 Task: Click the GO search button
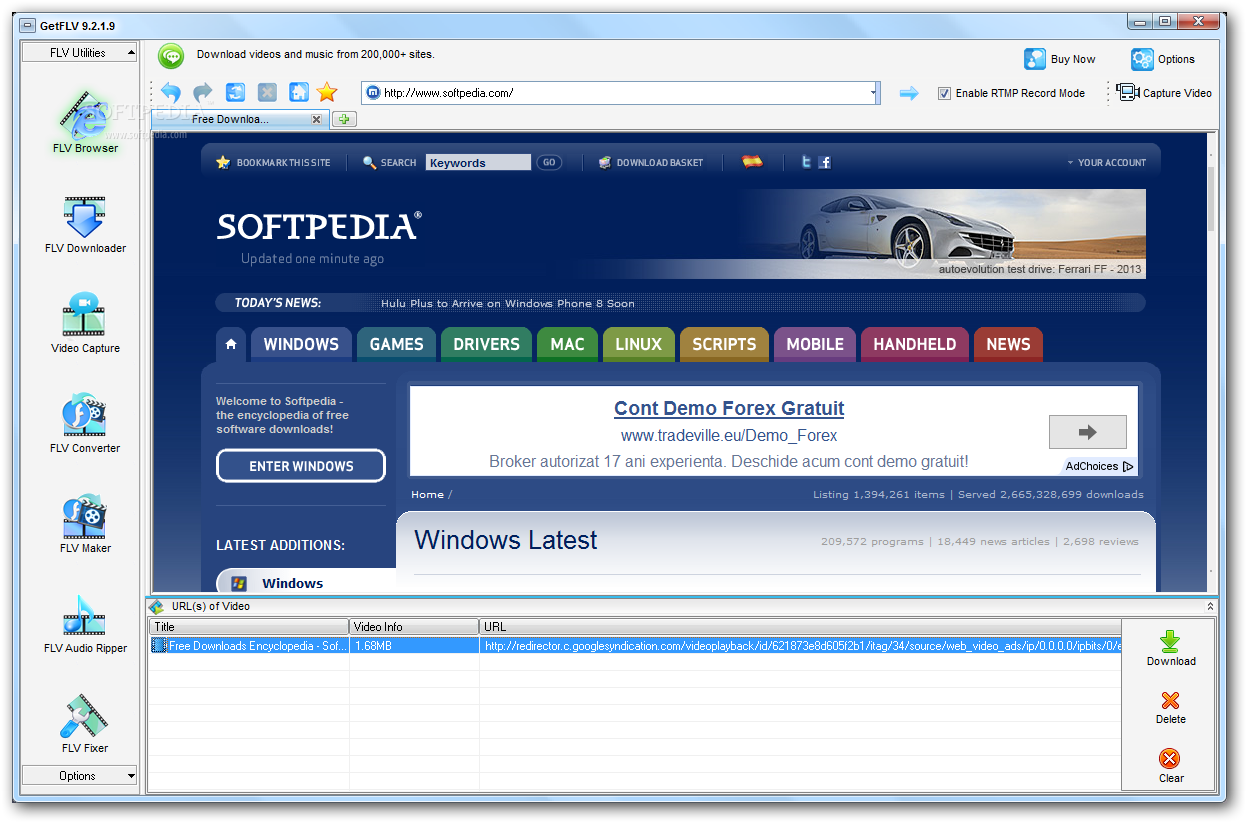[x=549, y=162]
